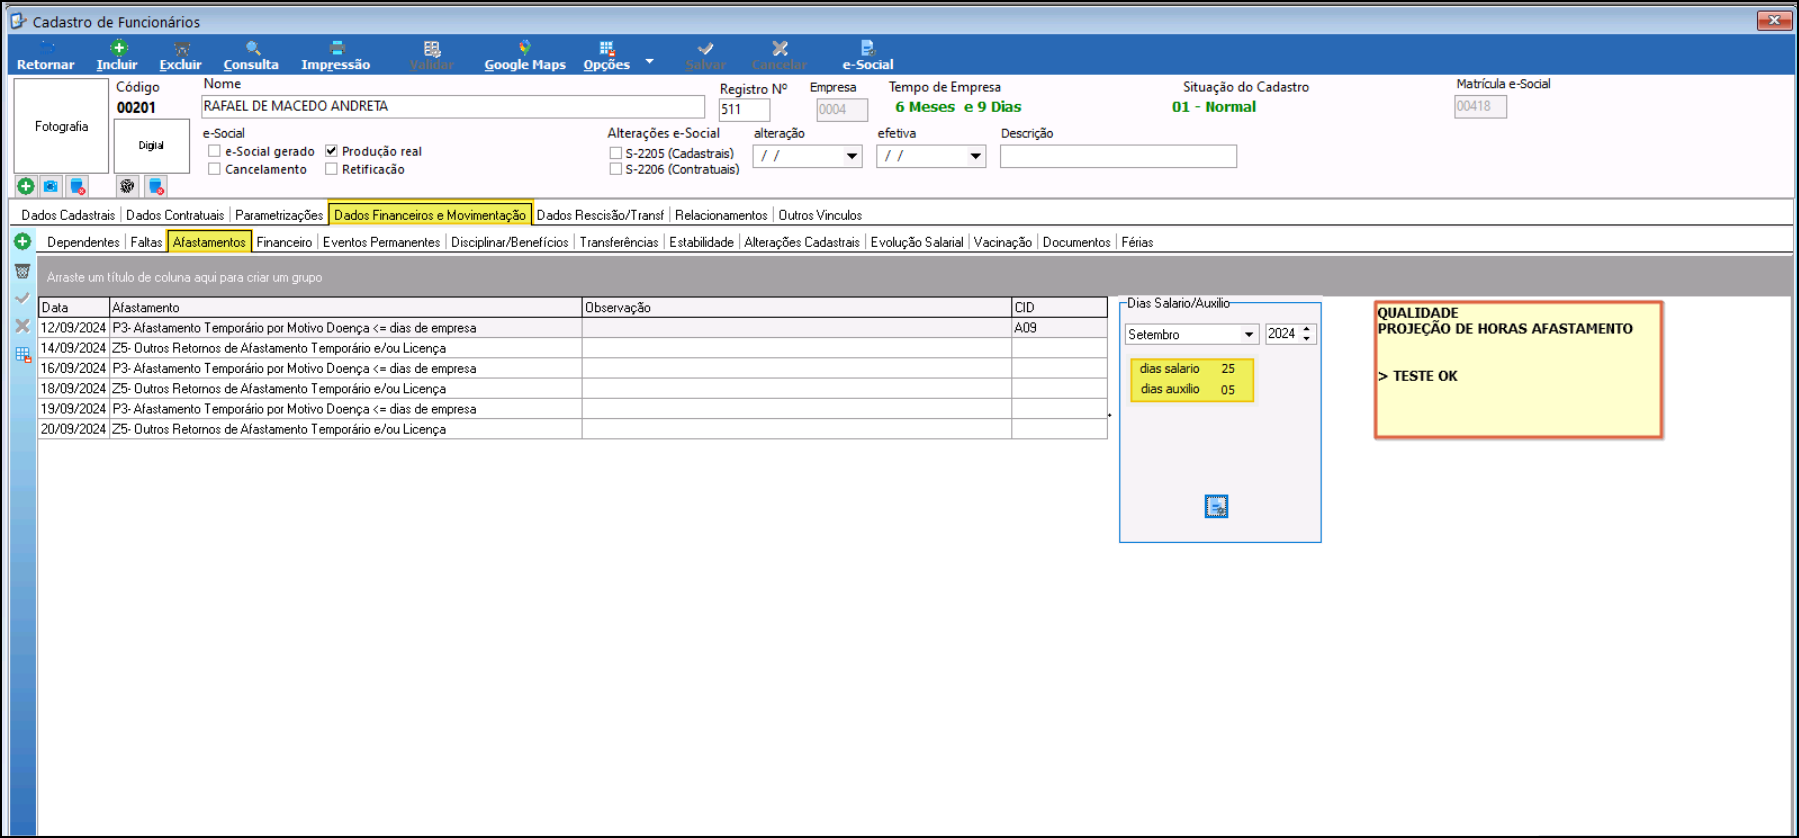Switch to the Dados Contratuais tab

[175, 215]
